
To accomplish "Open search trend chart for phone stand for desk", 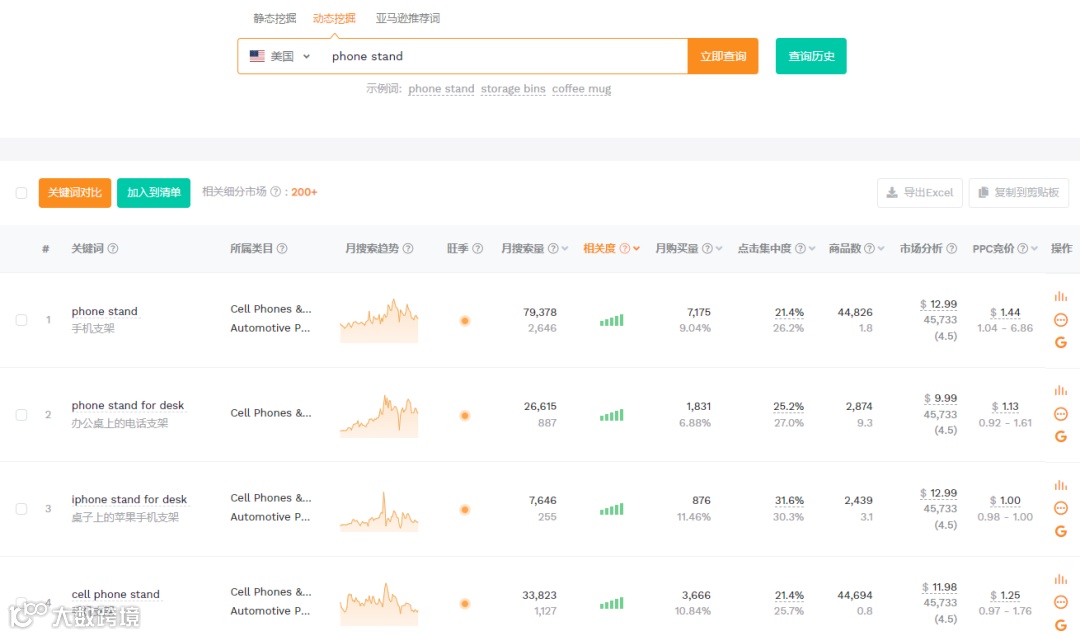I will pyautogui.click(x=379, y=416).
